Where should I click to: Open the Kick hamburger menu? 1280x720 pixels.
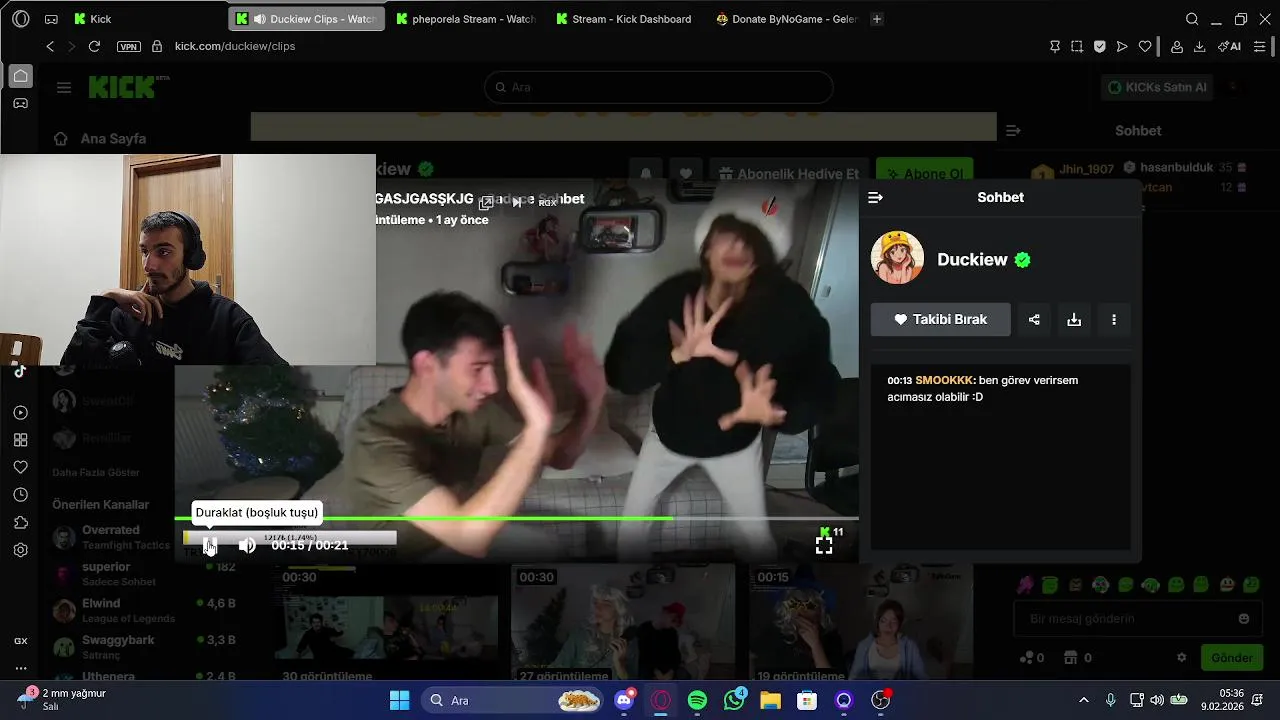click(64, 87)
